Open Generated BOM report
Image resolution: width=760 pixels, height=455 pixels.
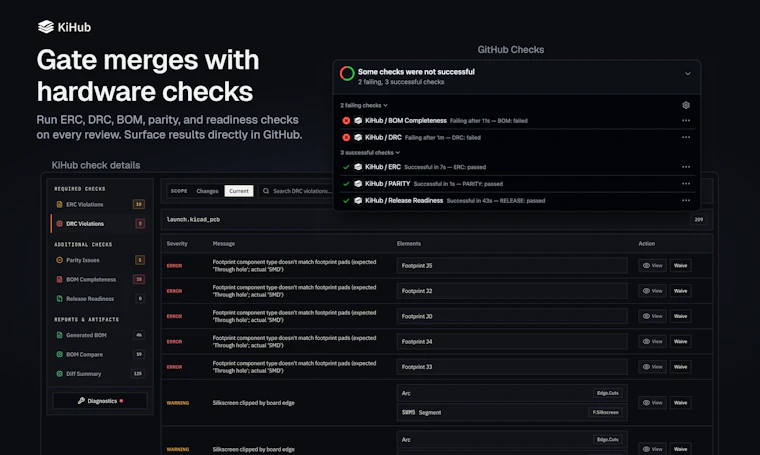point(100,335)
